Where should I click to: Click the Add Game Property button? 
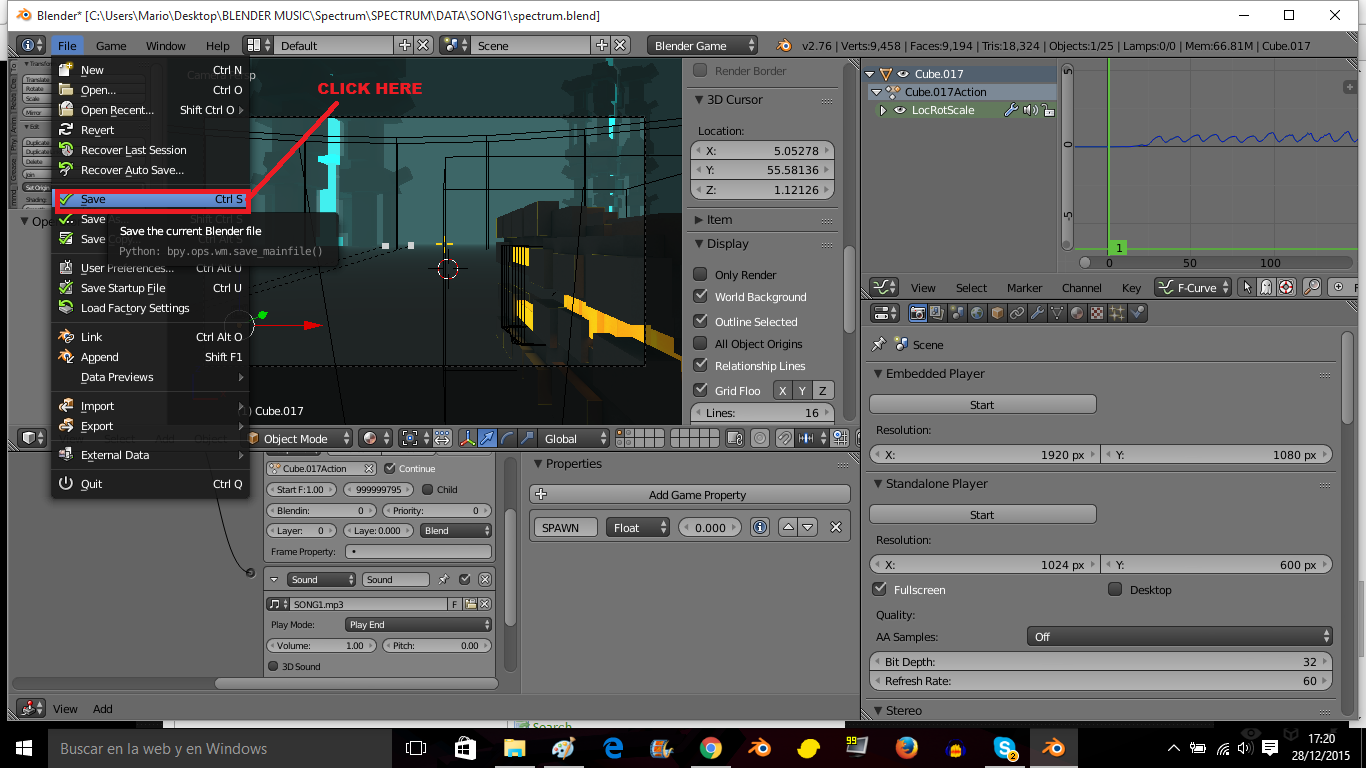(689, 494)
